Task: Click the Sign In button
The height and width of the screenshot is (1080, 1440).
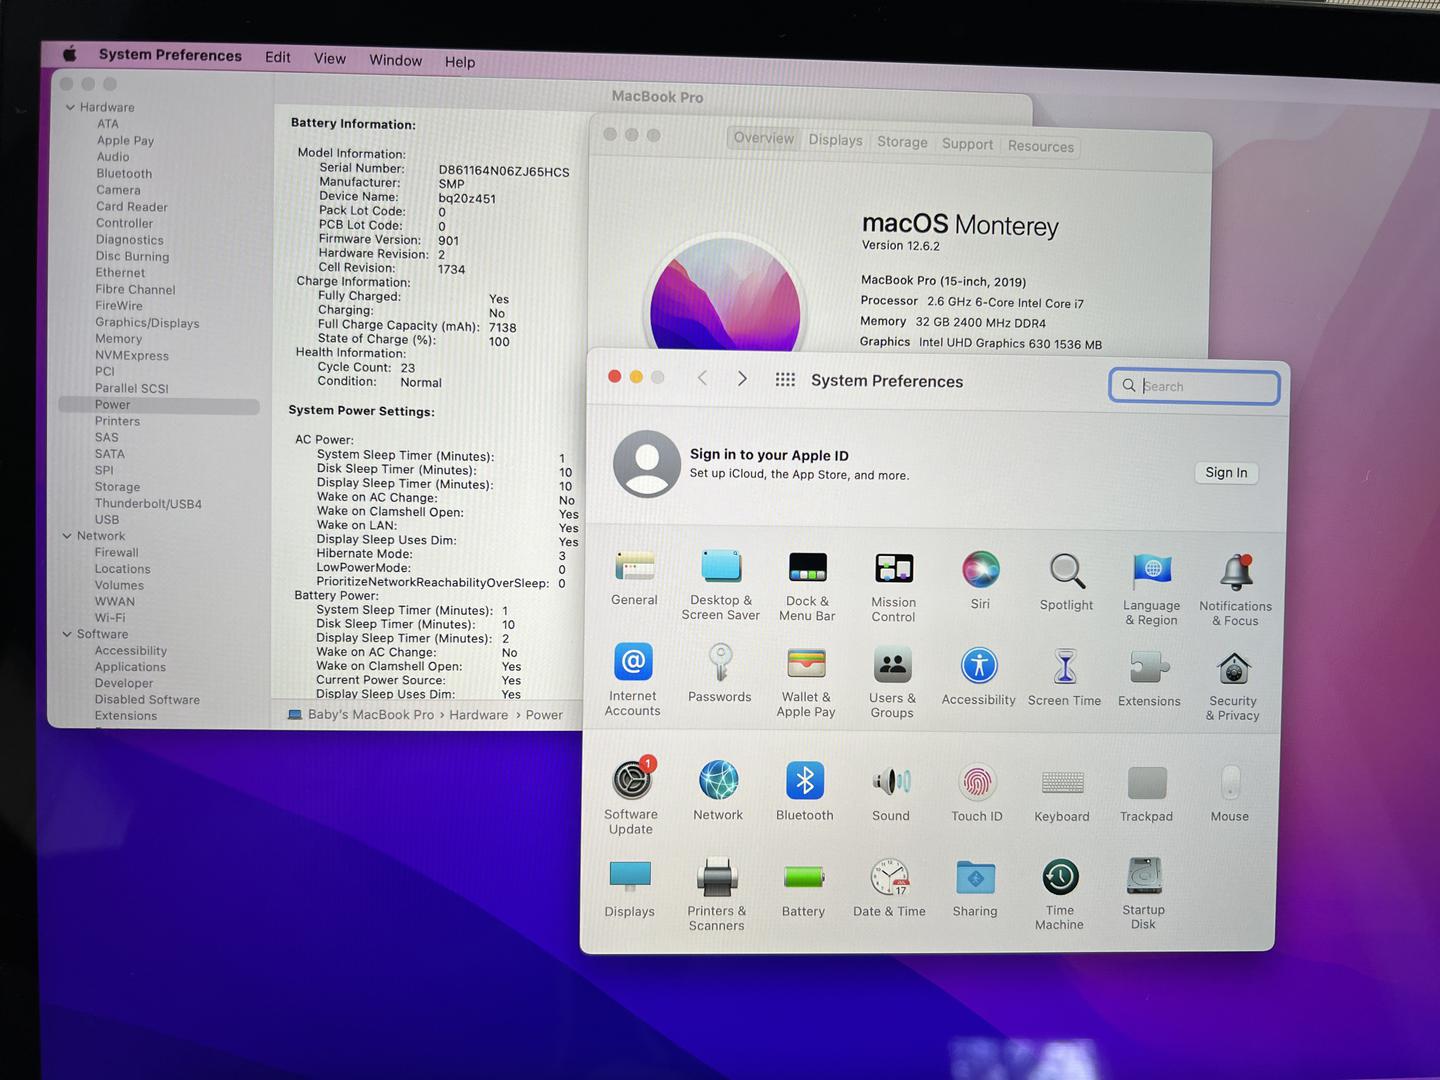Action: point(1226,473)
